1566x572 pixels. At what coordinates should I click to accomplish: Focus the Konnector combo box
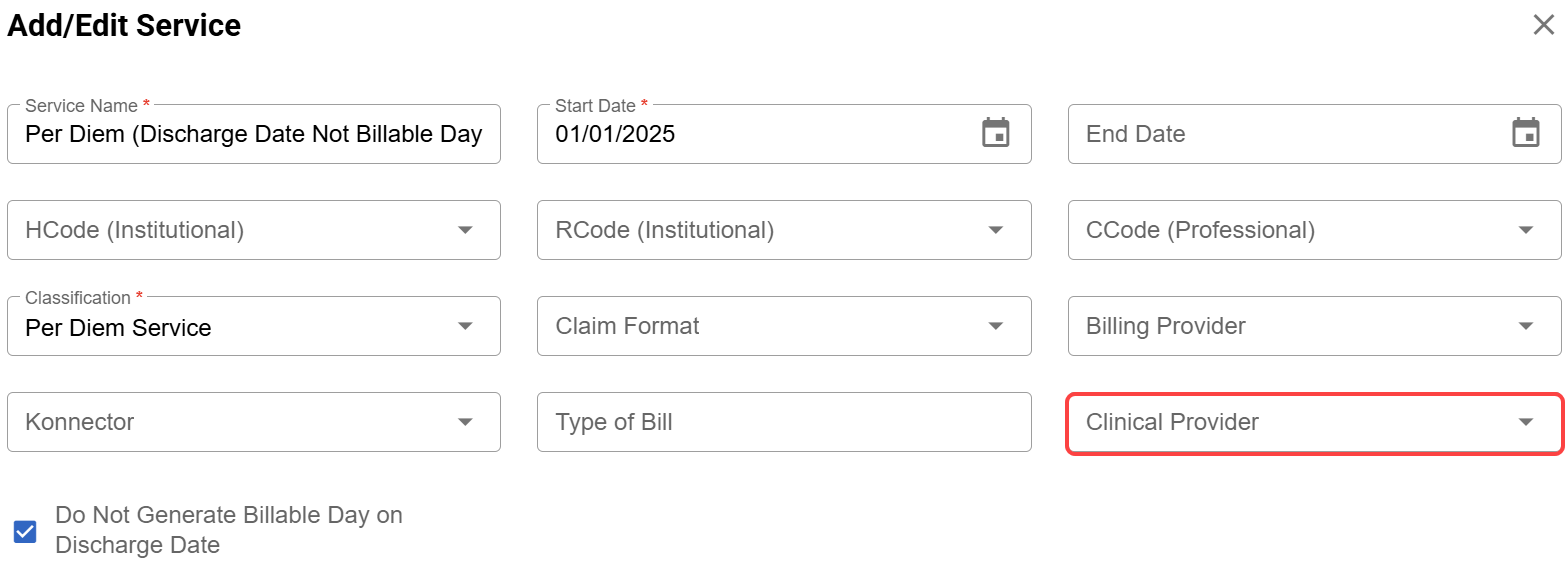[x=230, y=422]
